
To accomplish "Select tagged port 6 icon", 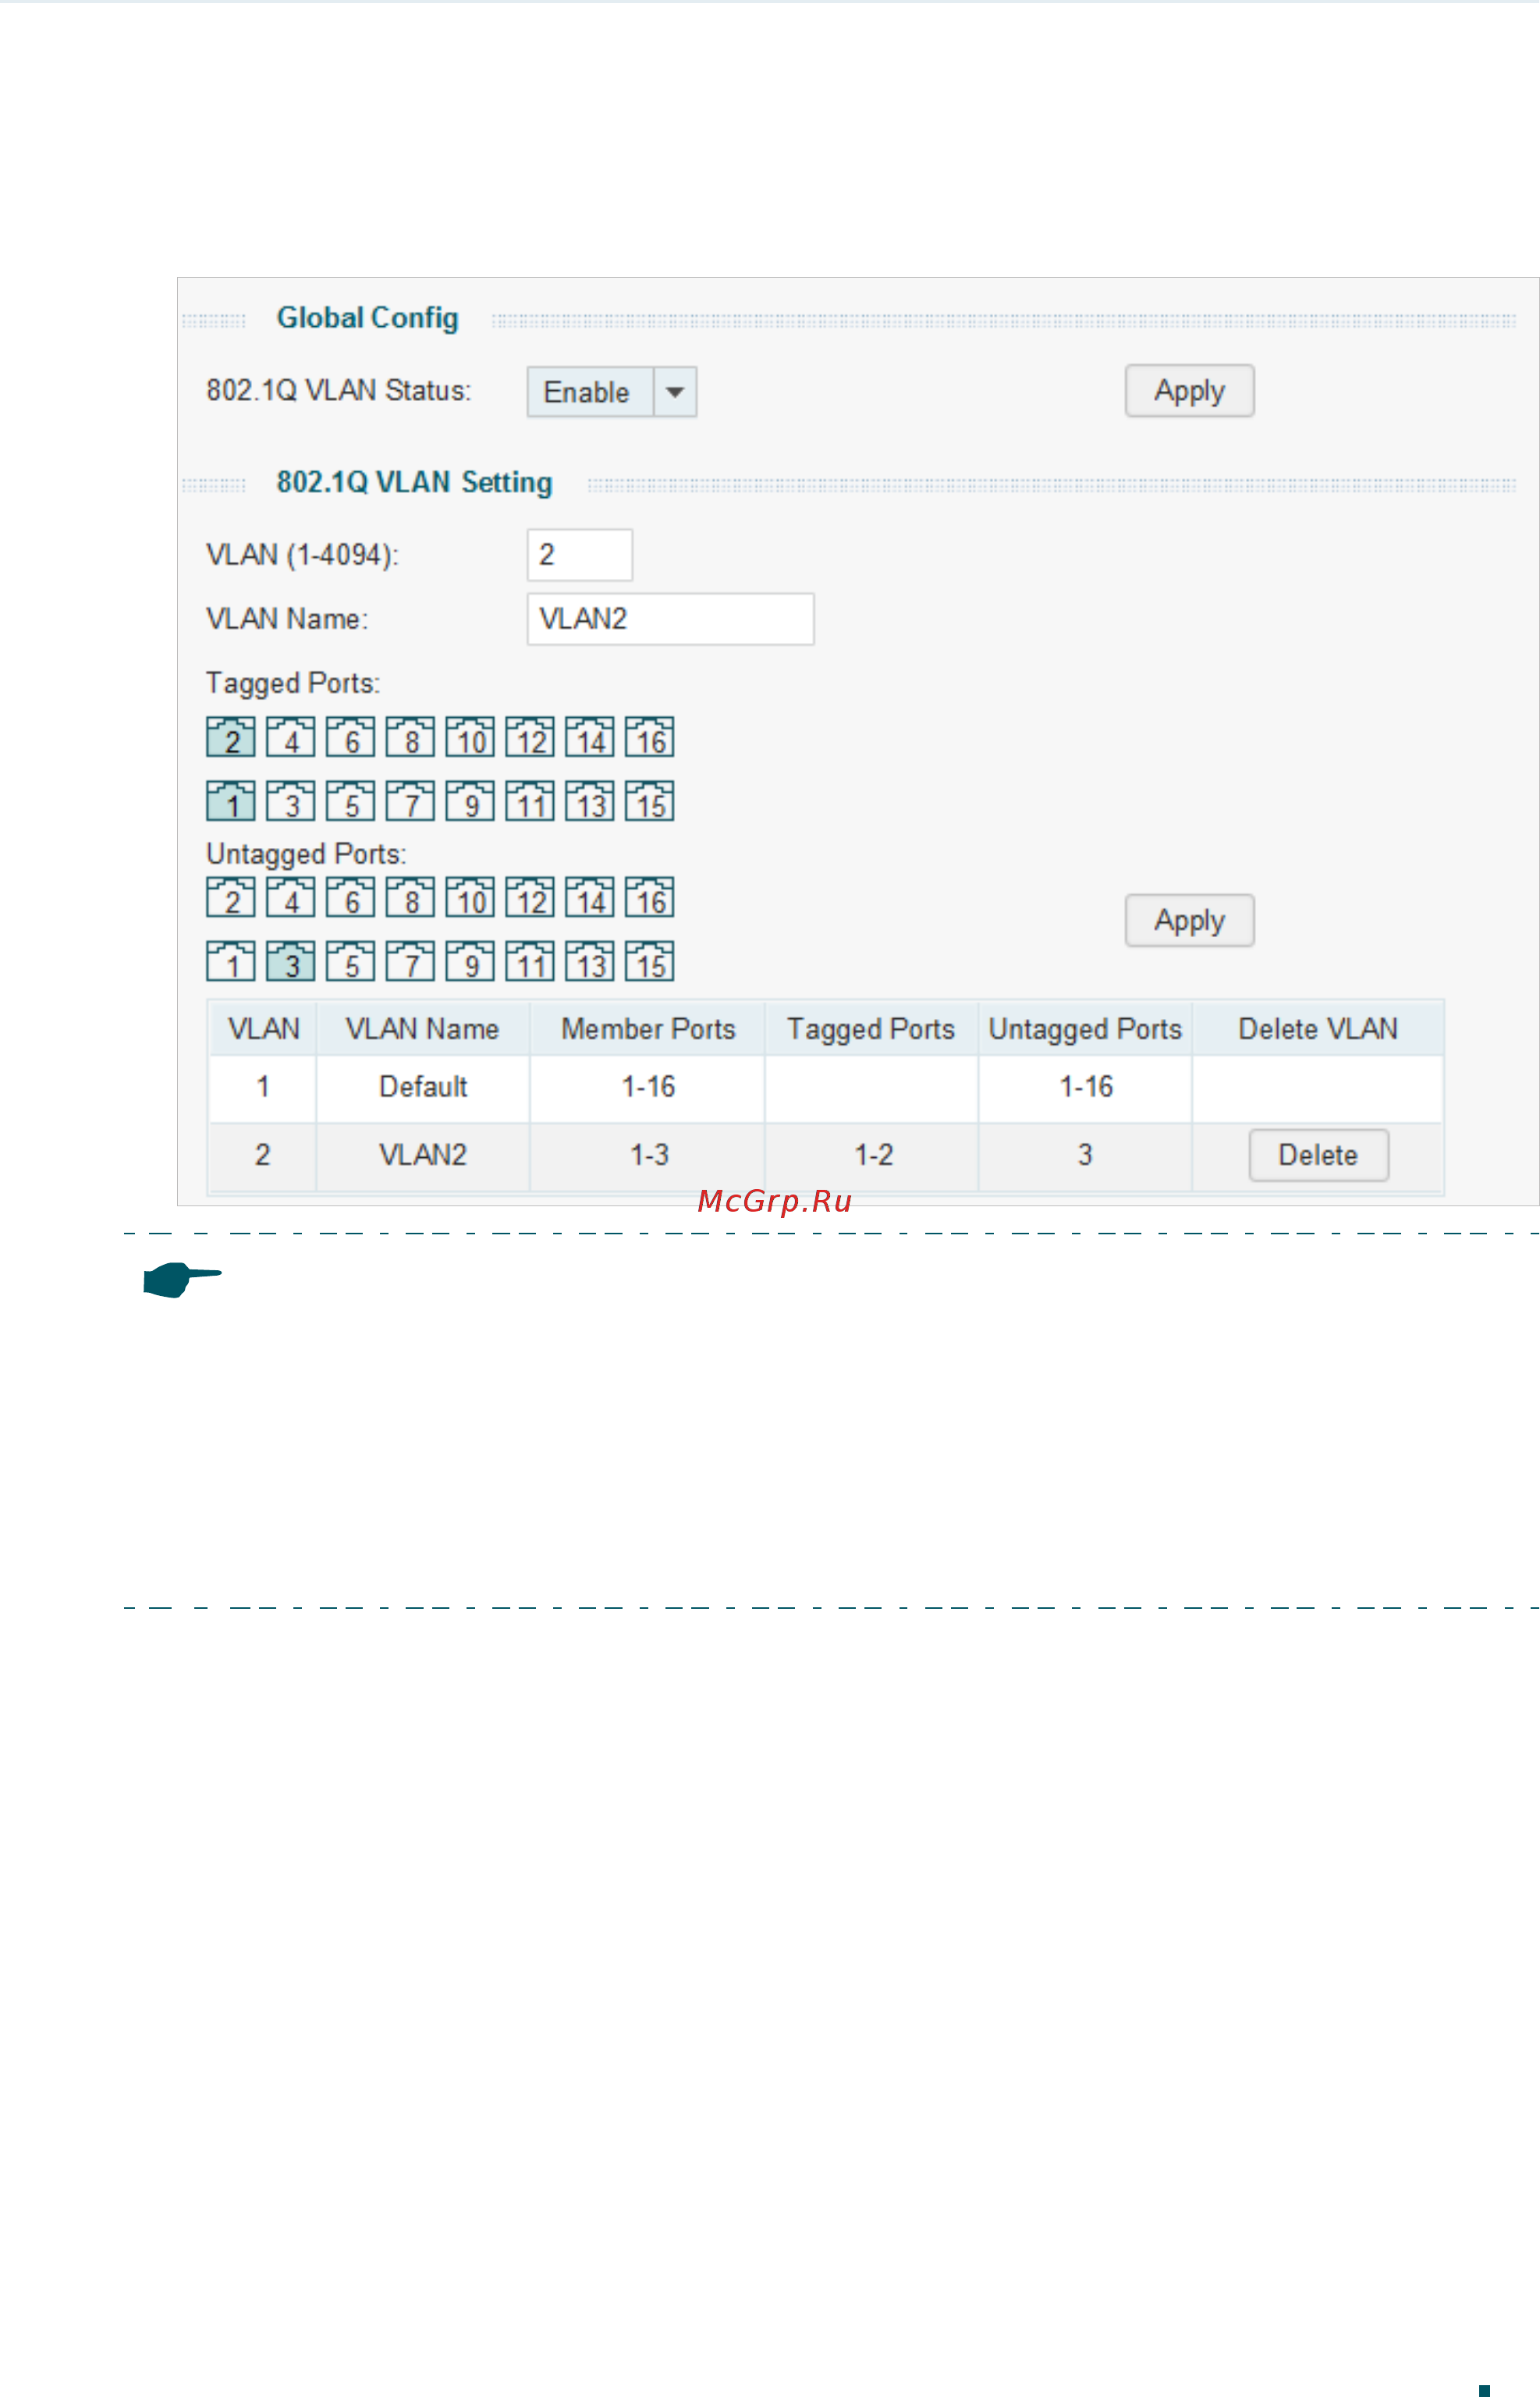I will point(351,737).
